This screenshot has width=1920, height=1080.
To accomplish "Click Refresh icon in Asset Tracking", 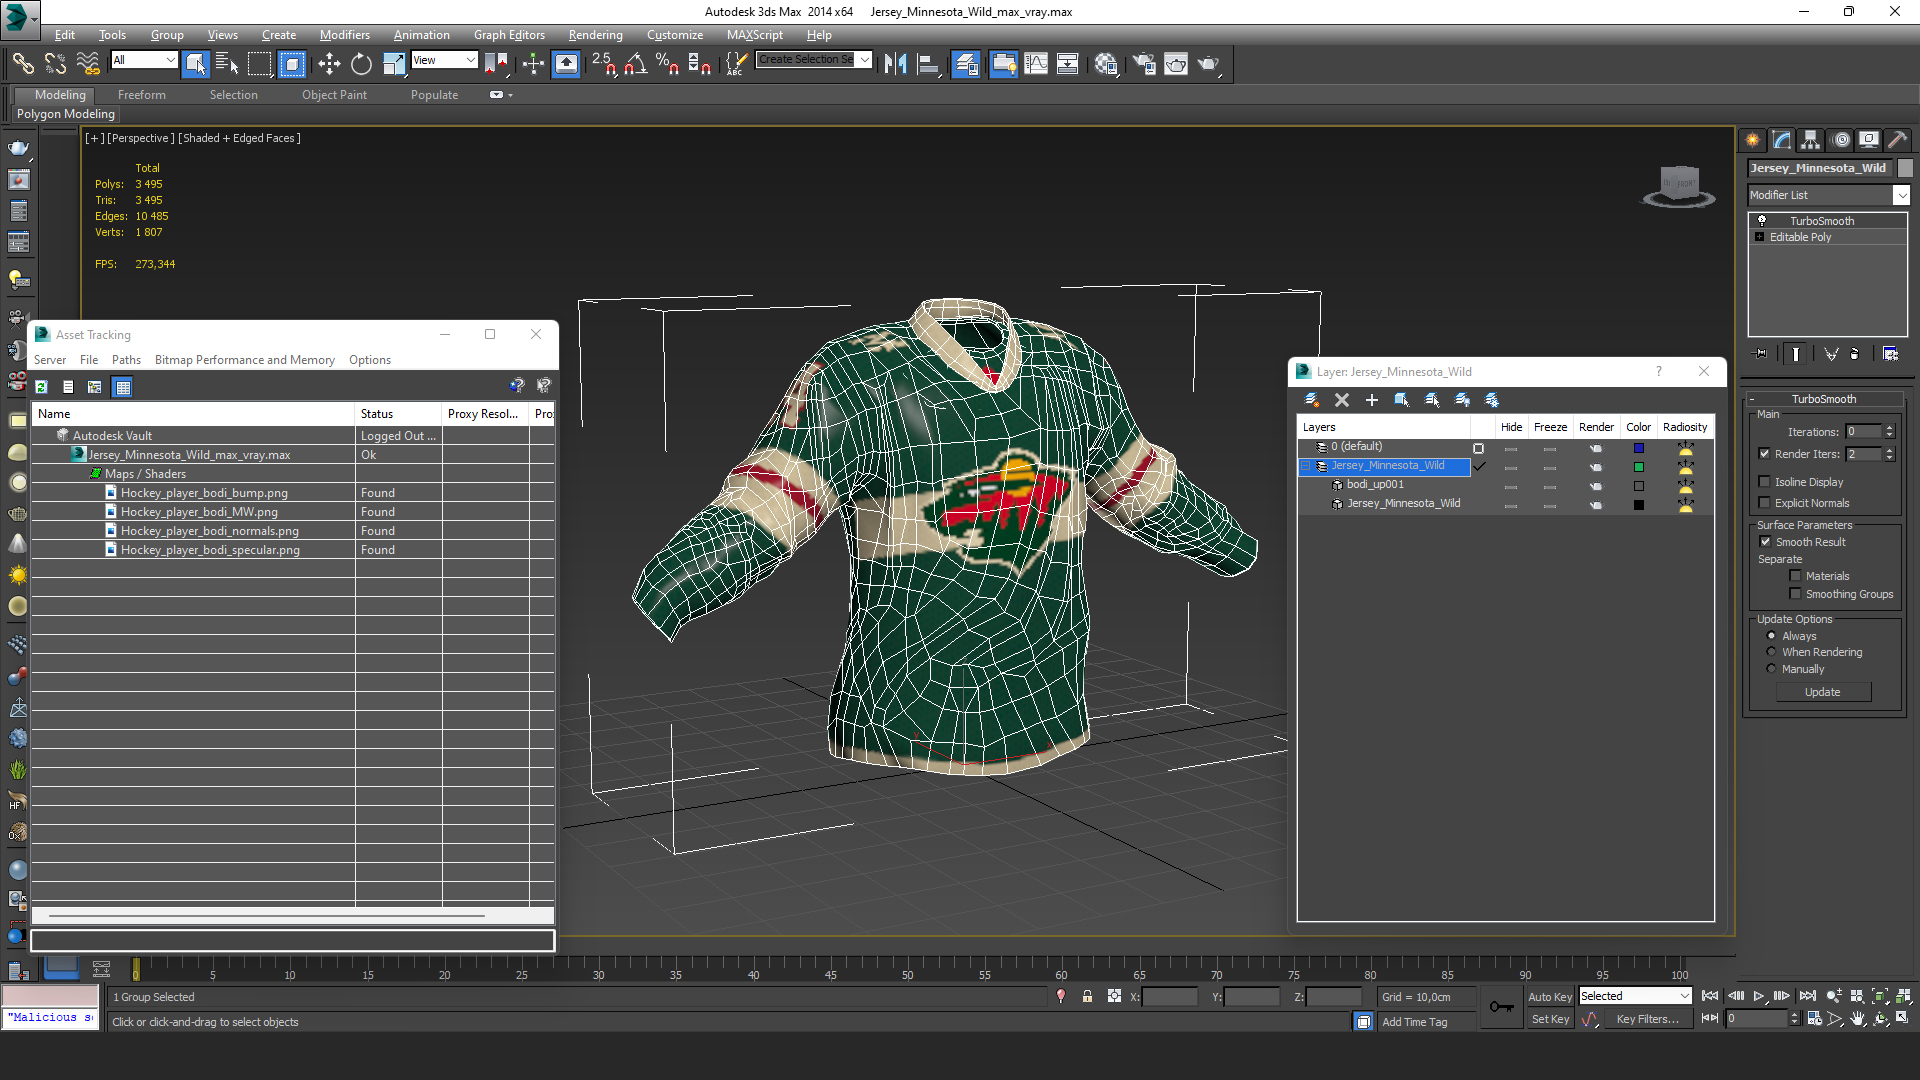I will [42, 387].
